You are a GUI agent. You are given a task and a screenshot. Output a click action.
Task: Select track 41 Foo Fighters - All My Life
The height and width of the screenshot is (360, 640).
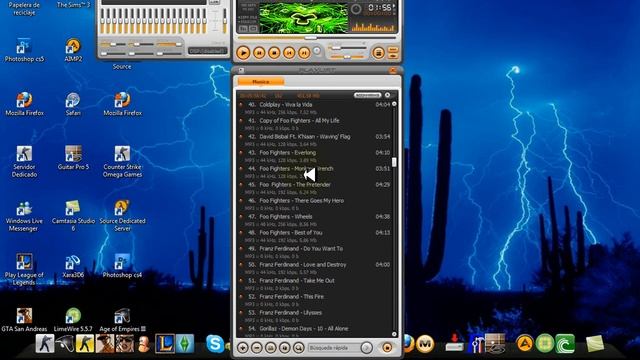click(x=315, y=124)
